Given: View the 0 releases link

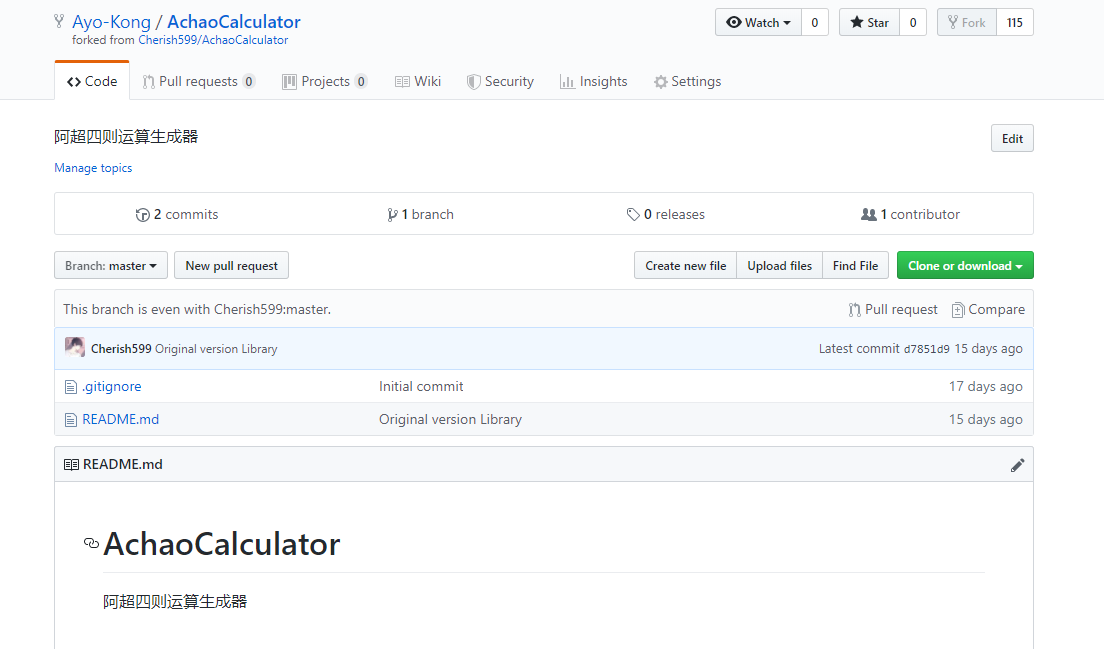Looking at the screenshot, I should 666,215.
